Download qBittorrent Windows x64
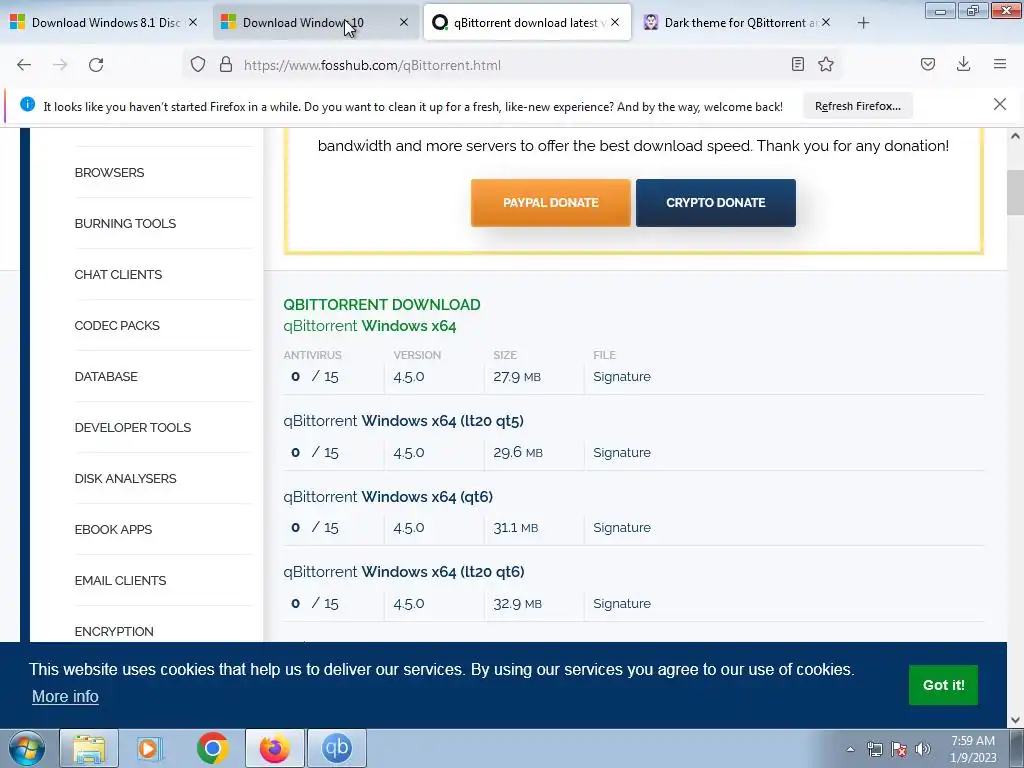Screen dimensions: 1024x768 point(370,326)
